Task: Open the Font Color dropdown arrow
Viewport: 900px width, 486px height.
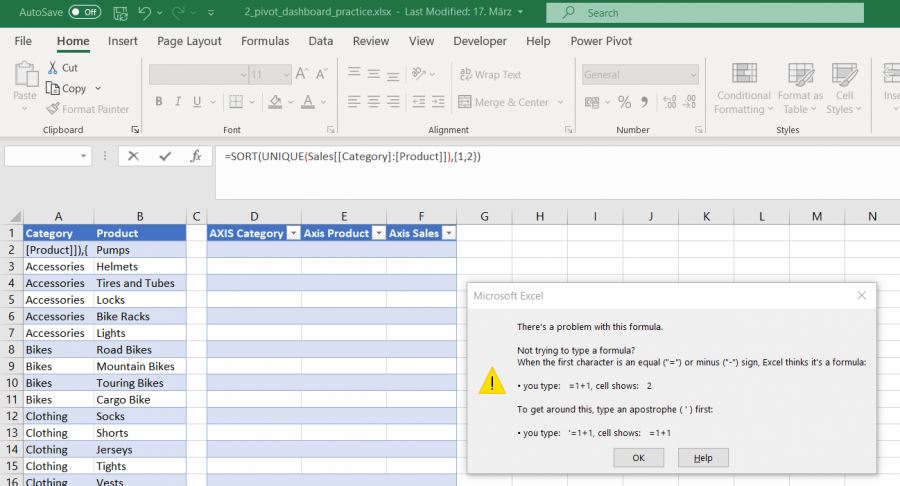Action: pyautogui.click(x=324, y=102)
